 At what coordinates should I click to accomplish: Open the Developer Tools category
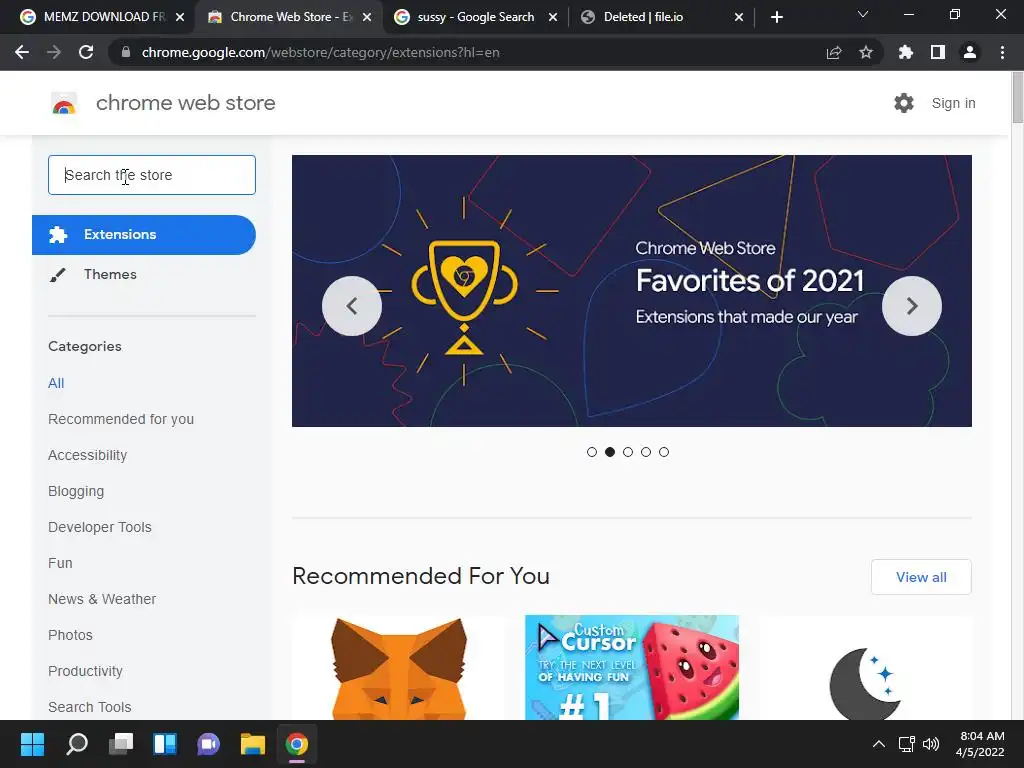[100, 527]
